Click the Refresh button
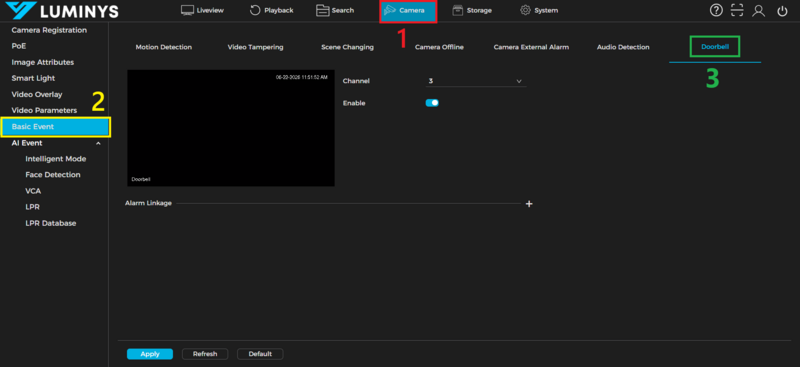Viewport: 800px width, 367px height. (205, 354)
